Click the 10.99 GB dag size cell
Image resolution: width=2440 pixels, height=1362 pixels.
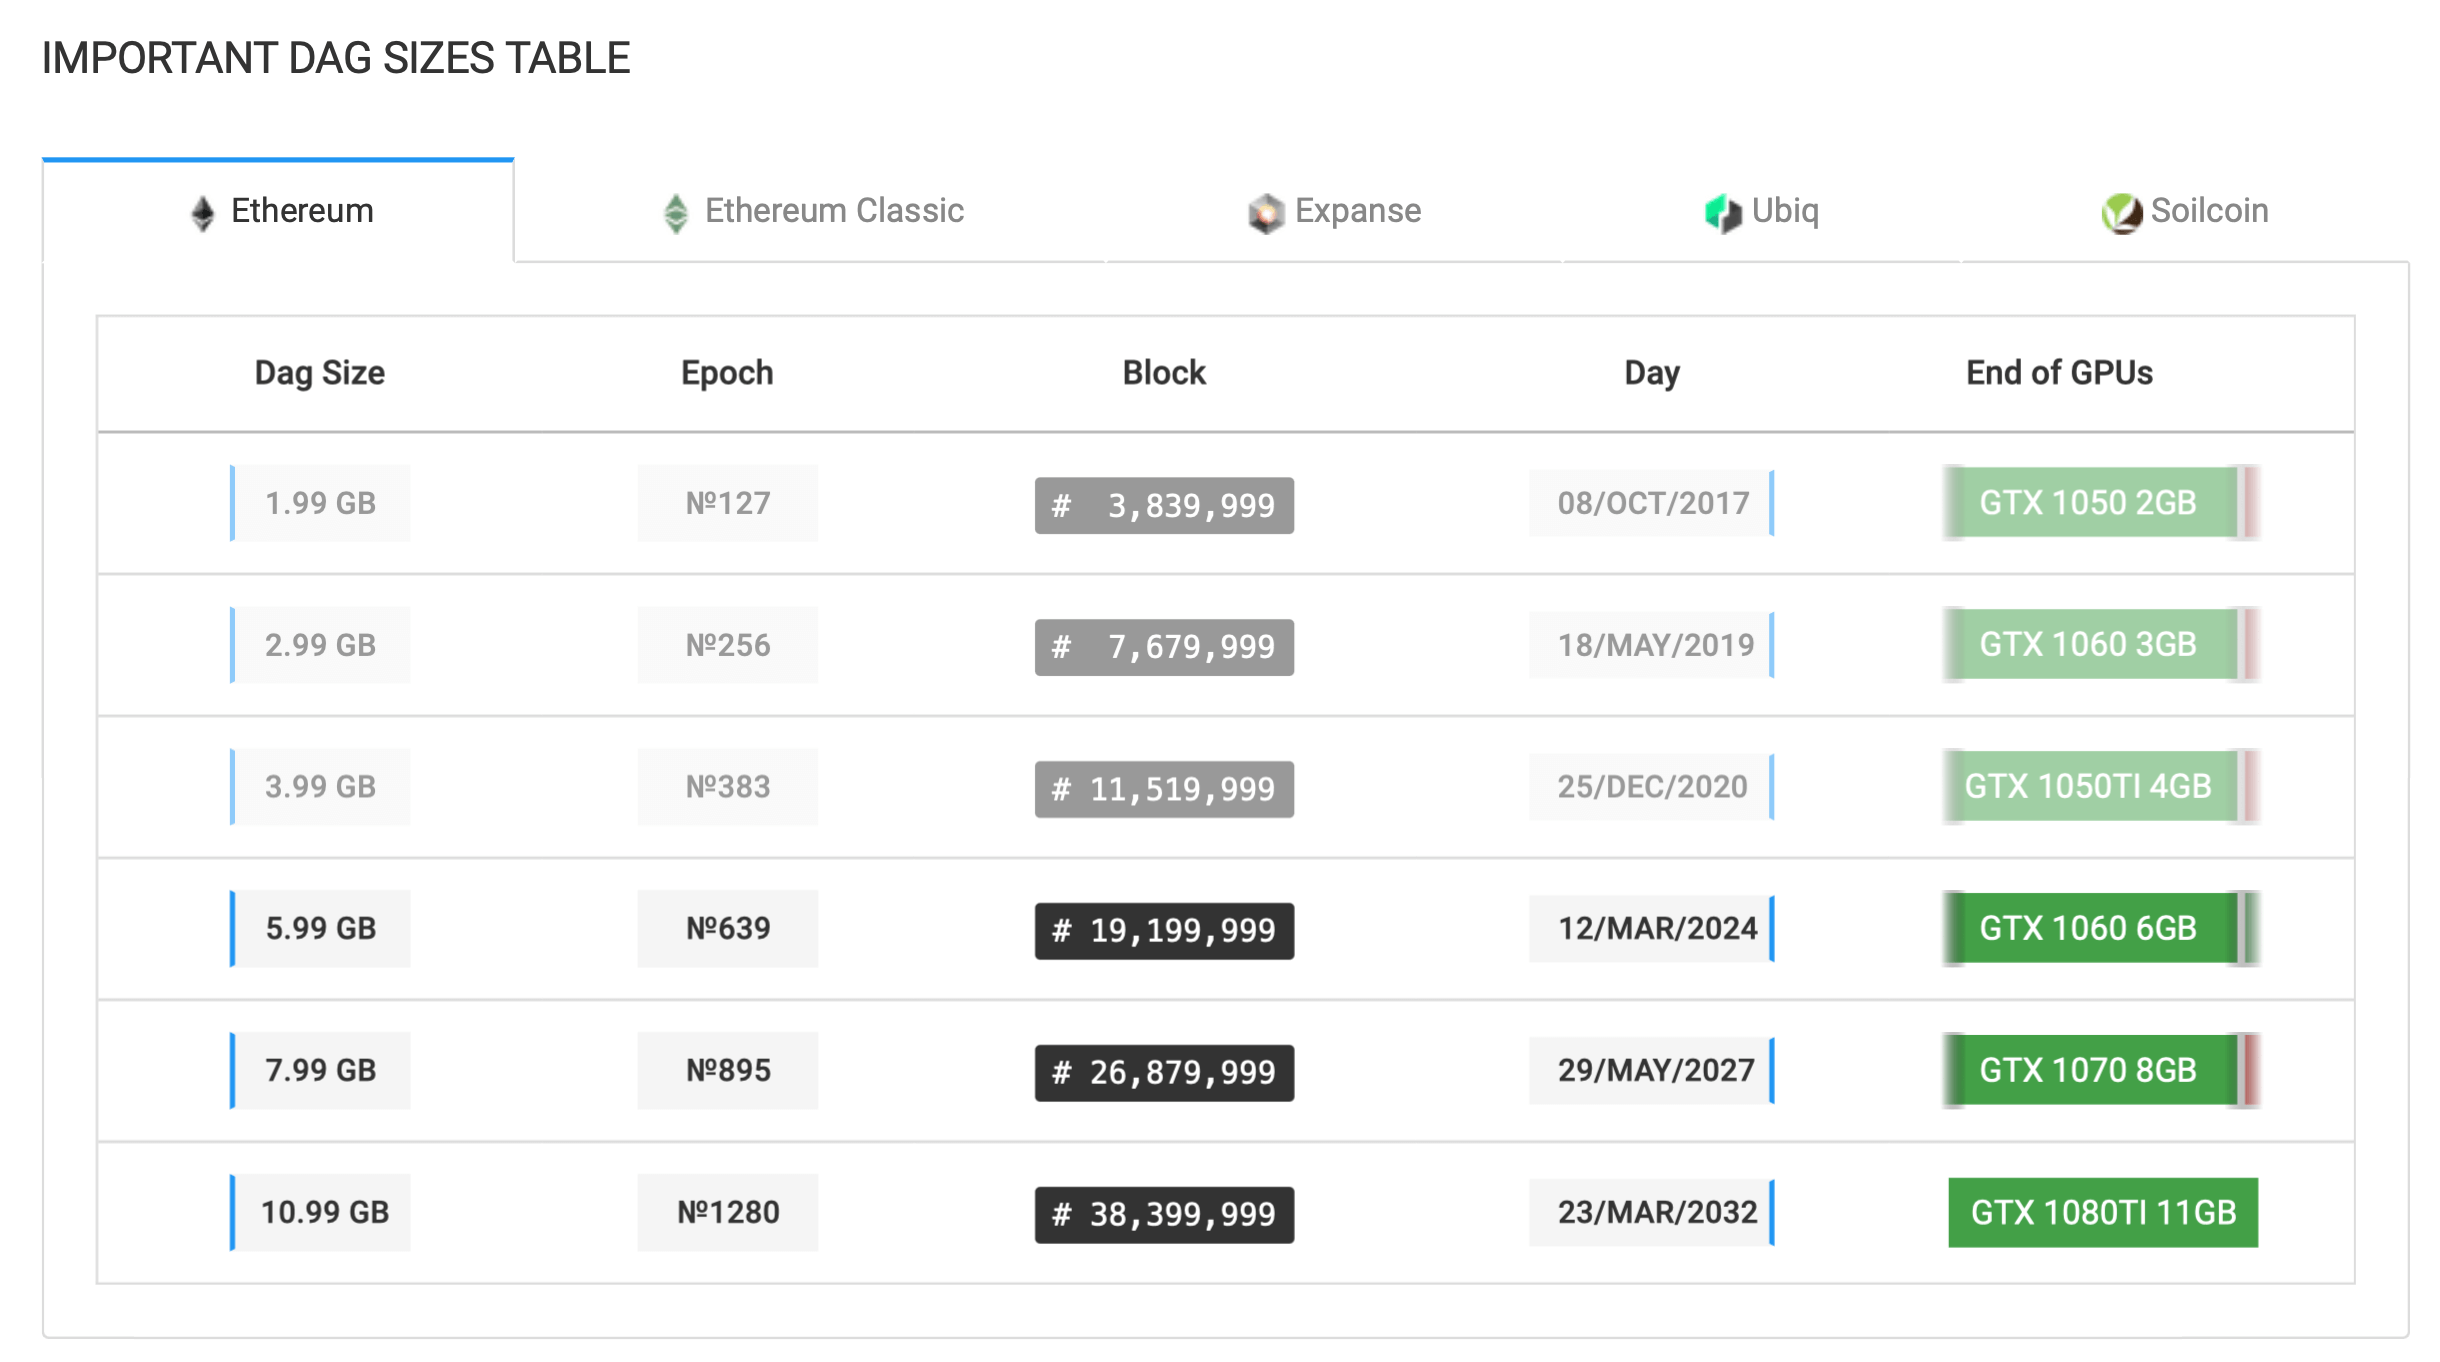pyautogui.click(x=324, y=1212)
